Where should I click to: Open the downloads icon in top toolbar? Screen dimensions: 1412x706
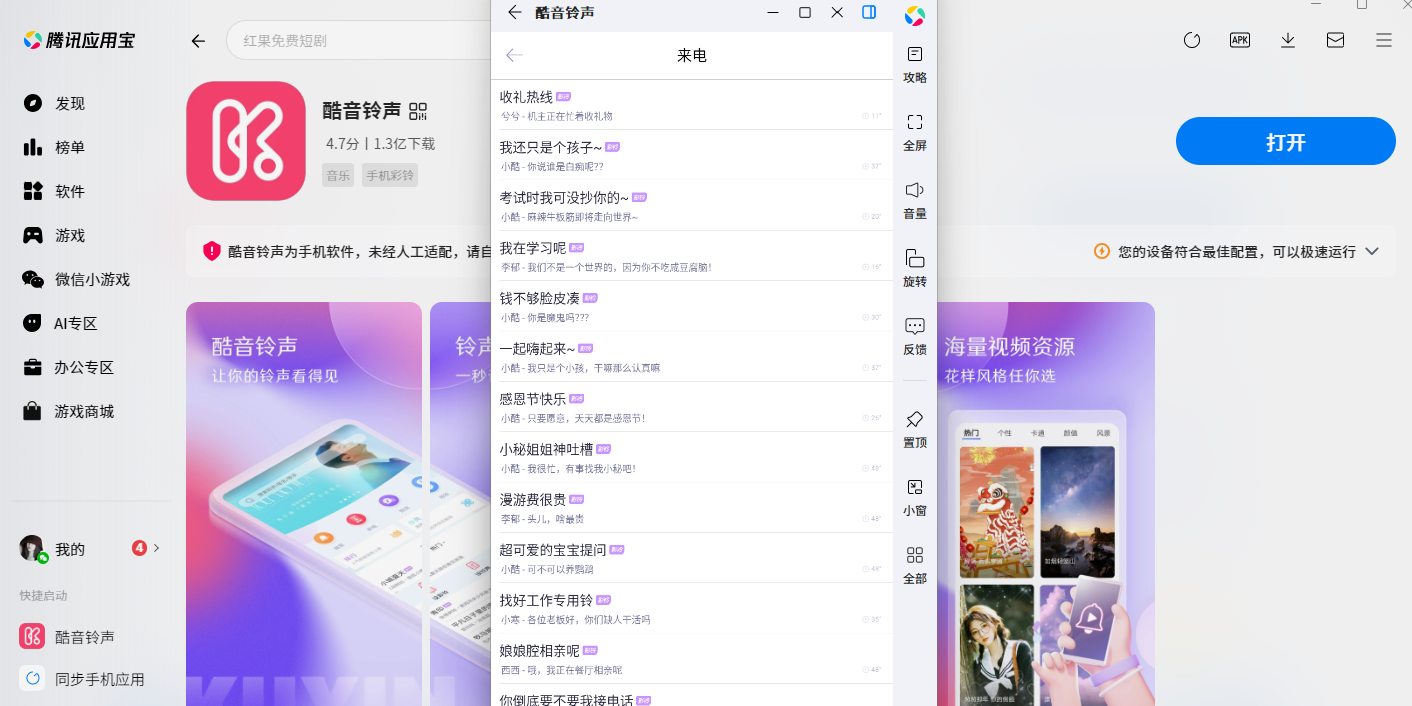1288,40
